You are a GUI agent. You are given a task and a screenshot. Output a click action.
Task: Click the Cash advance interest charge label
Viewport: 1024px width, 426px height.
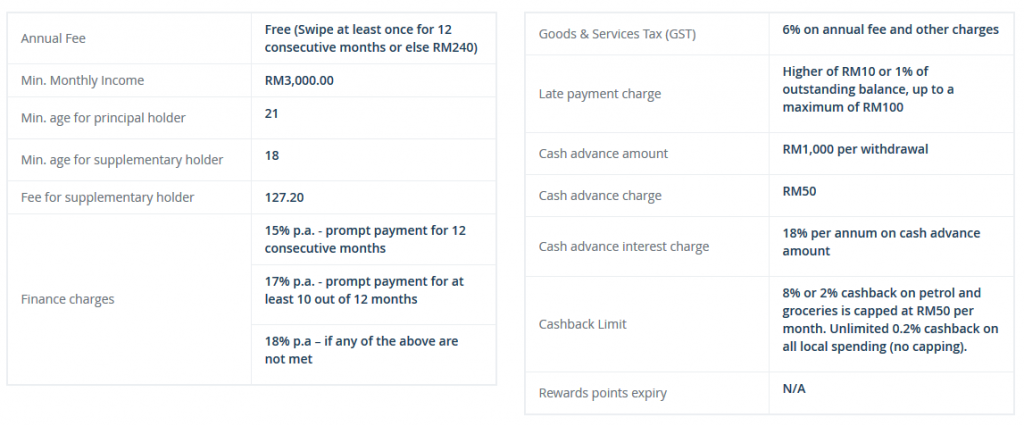624,247
